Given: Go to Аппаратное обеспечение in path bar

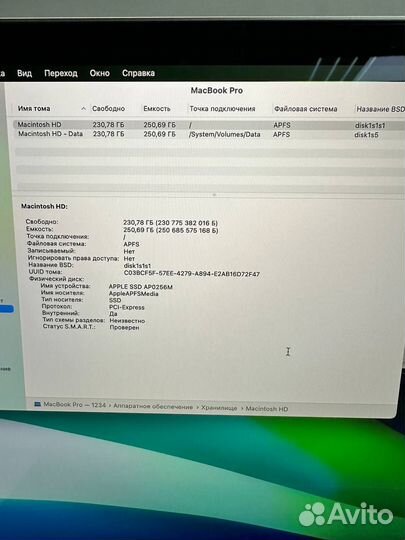Looking at the screenshot, I should [x=153, y=407].
